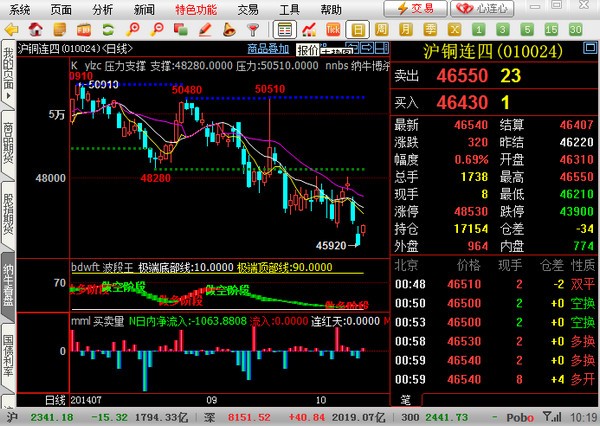This screenshot has height=426, width=600.
Task: Show Tick chart
Action: (x=333, y=29)
